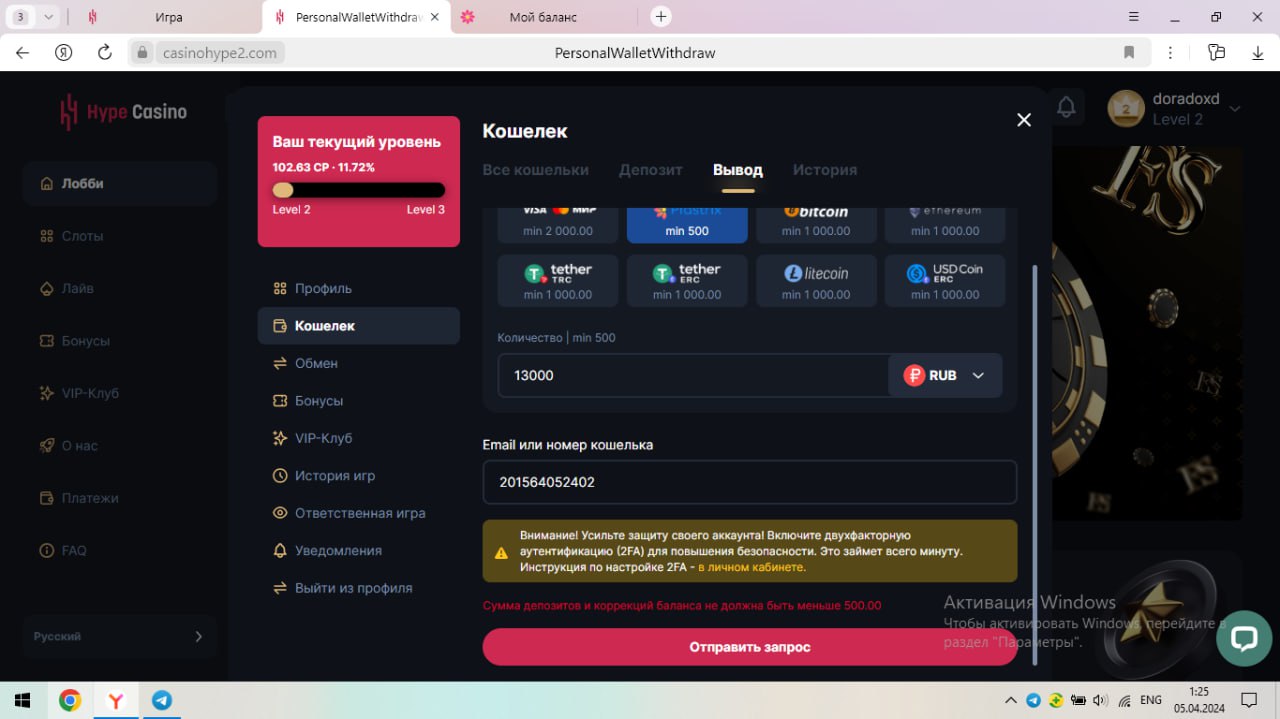Switch to the Все кошельки tab

pos(535,170)
